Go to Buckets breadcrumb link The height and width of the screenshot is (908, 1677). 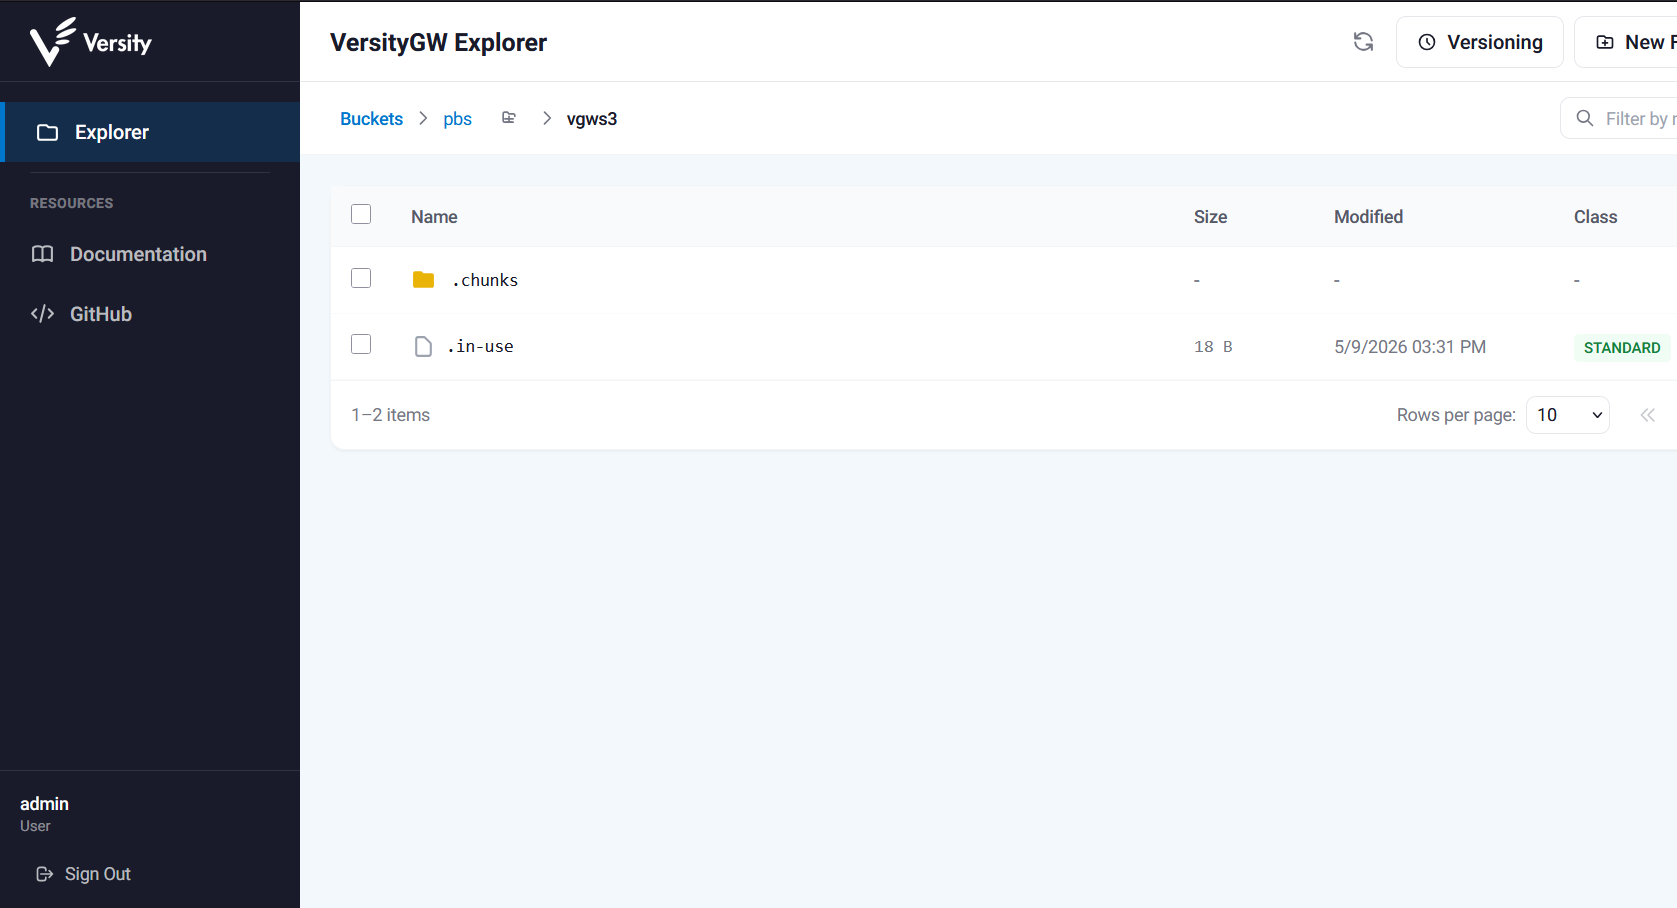tap(371, 119)
